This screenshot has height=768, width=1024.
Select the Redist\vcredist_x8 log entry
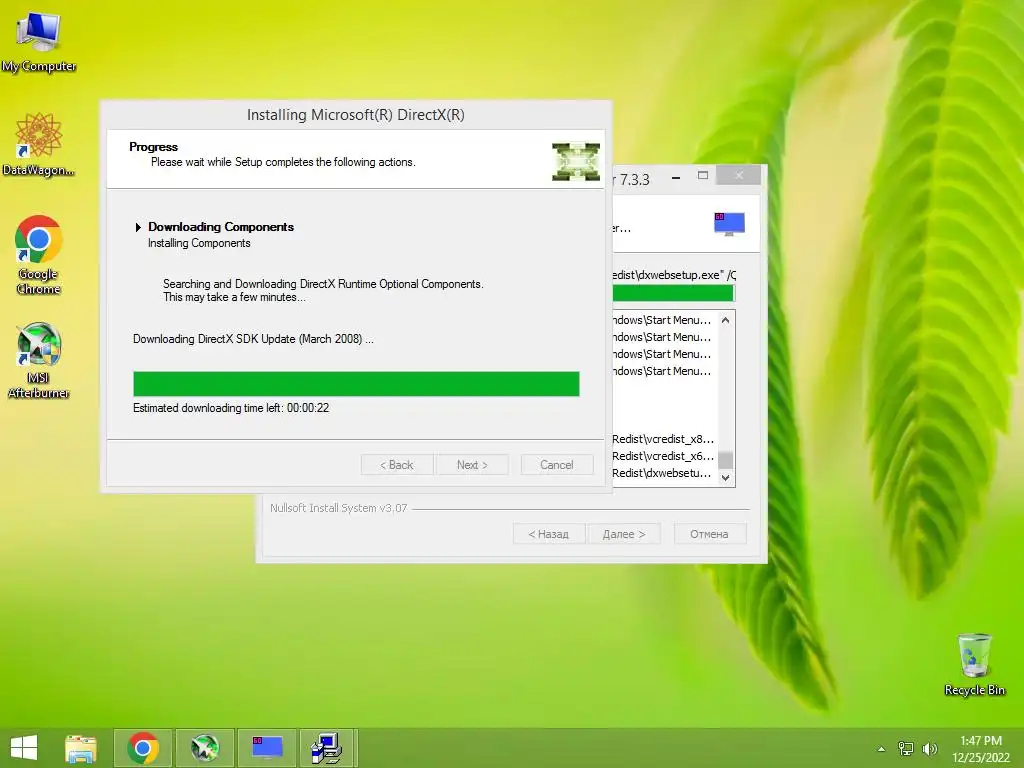coord(663,439)
